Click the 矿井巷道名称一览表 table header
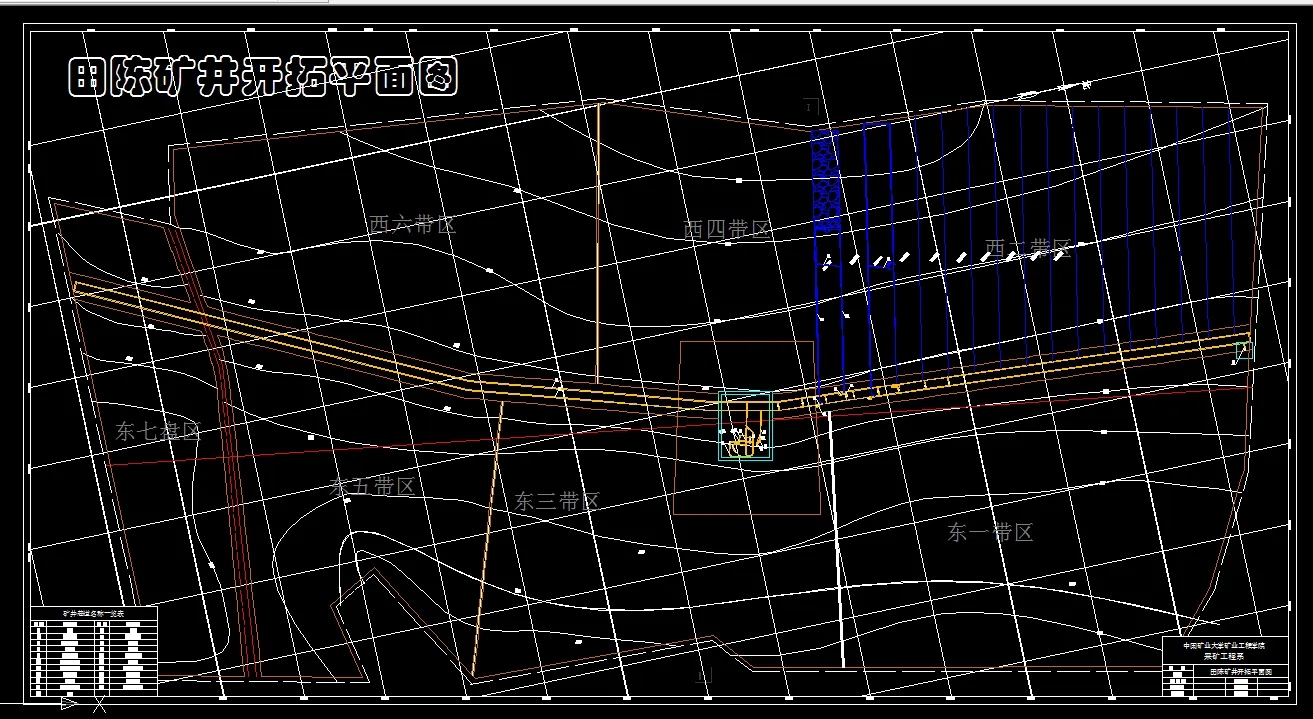Viewport: 1313px width, 719px height. tap(94, 611)
